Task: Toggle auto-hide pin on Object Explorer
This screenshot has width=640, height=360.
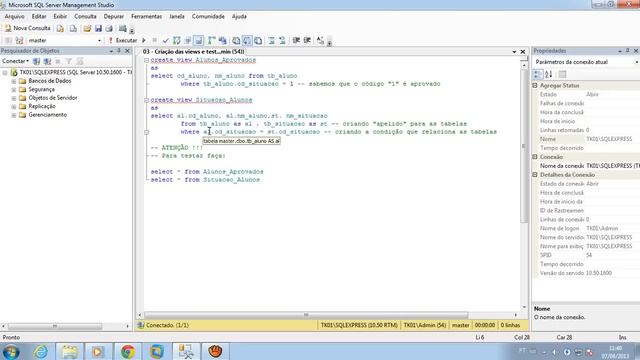Action: [119, 51]
